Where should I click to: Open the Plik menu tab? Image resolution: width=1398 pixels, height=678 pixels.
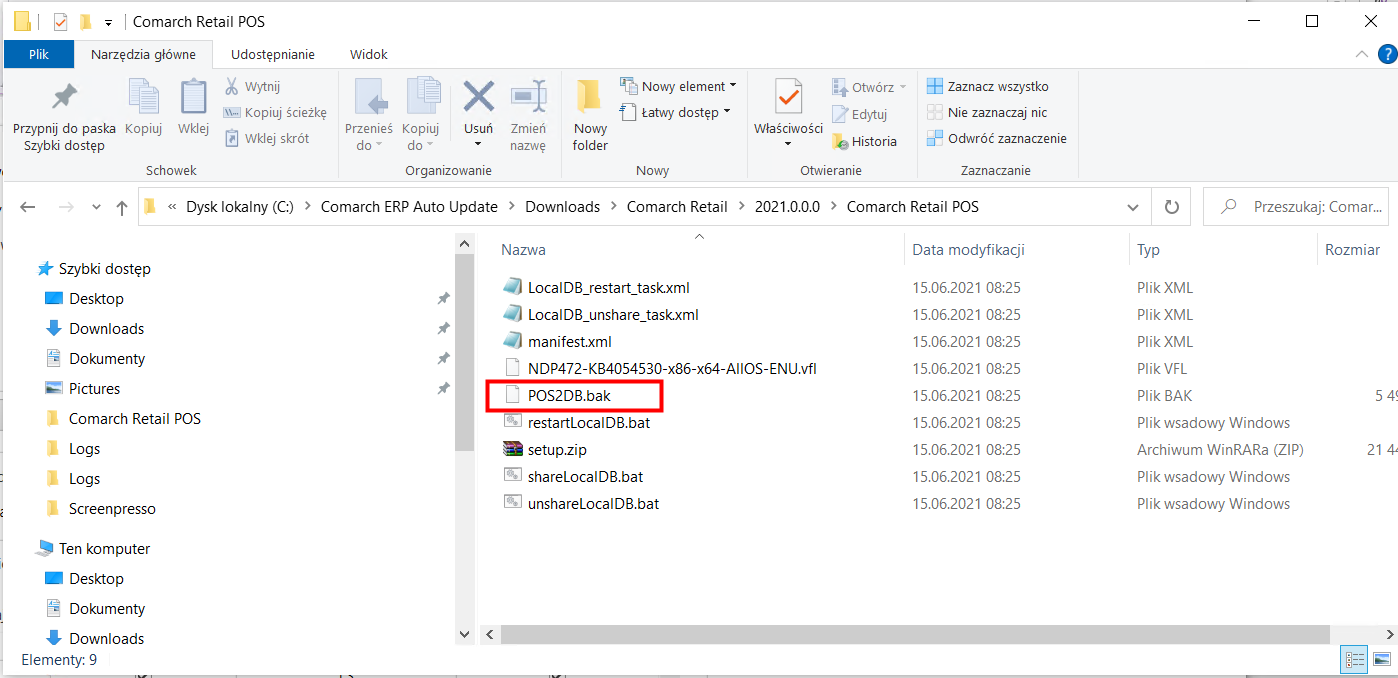coord(39,54)
